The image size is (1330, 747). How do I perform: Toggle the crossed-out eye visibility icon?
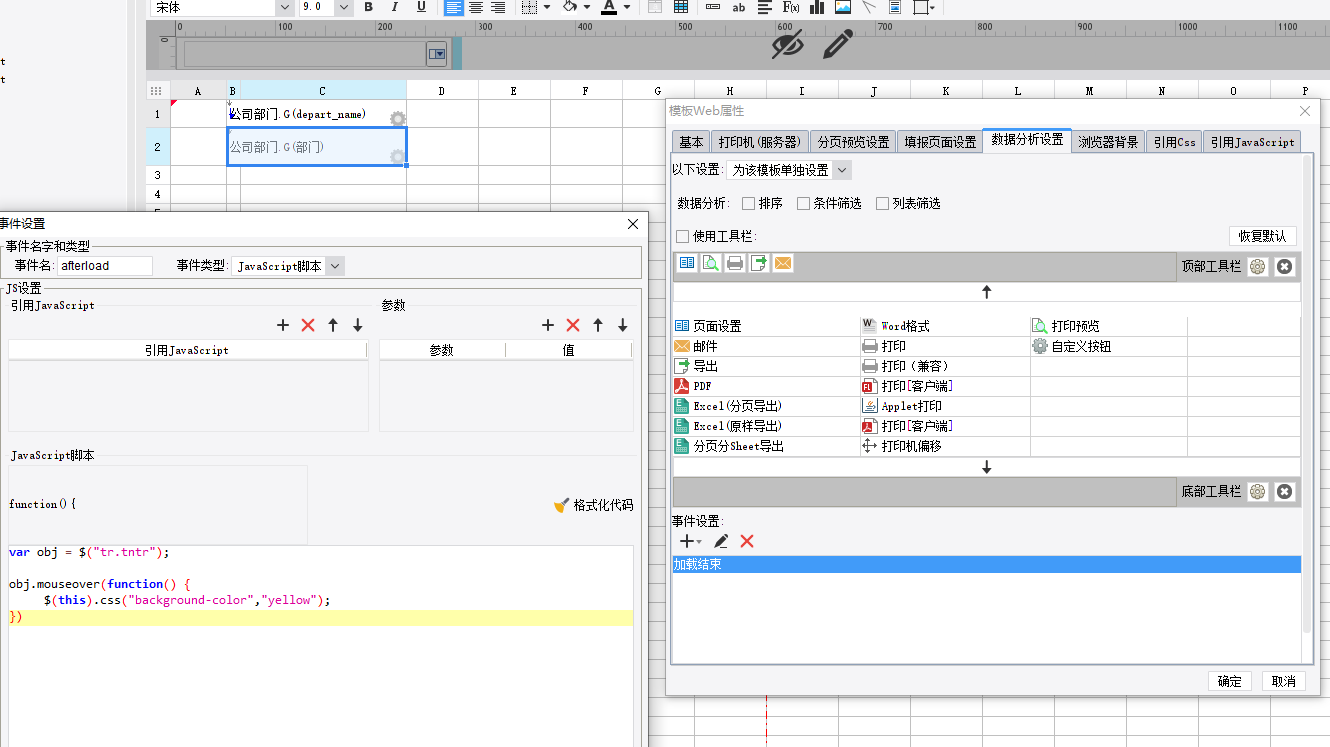787,44
